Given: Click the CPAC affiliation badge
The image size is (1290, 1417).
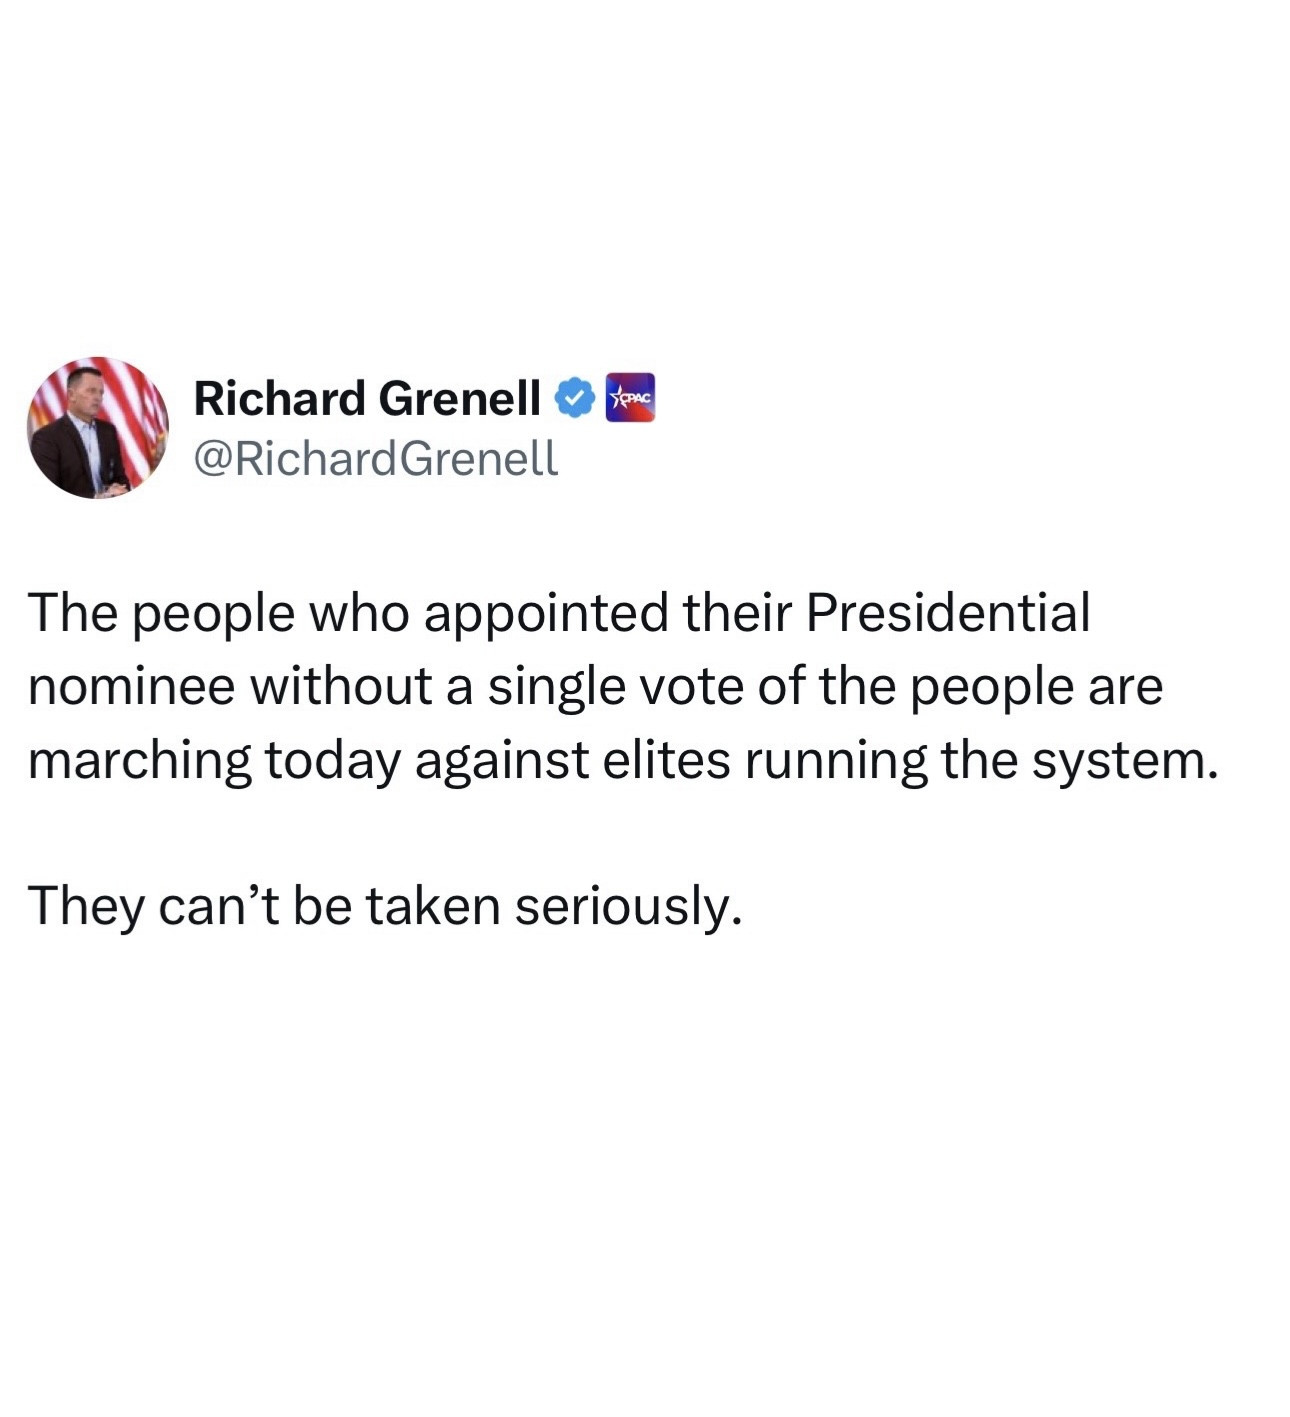Looking at the screenshot, I should [631, 398].
